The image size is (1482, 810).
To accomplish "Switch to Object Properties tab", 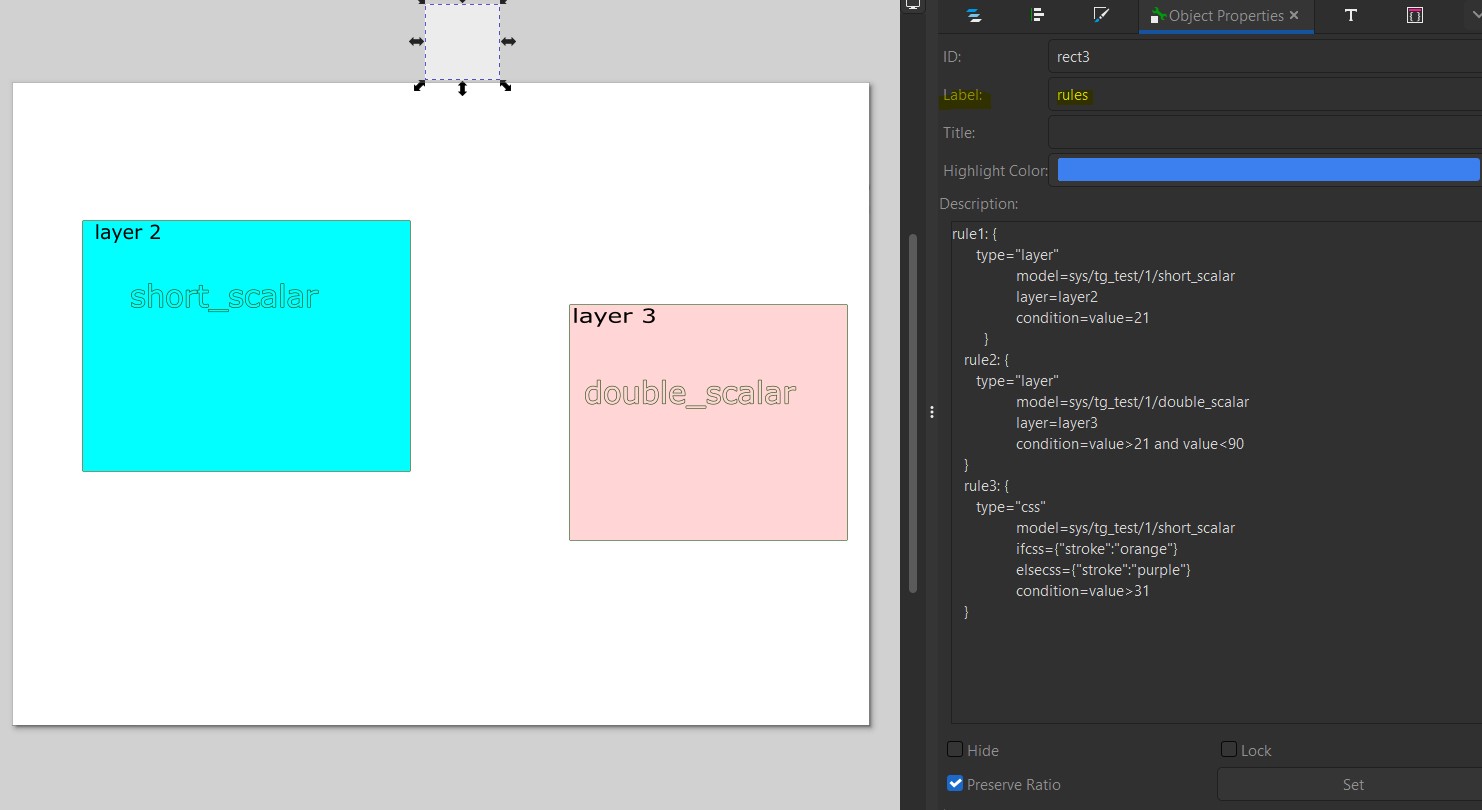I will [1216, 16].
